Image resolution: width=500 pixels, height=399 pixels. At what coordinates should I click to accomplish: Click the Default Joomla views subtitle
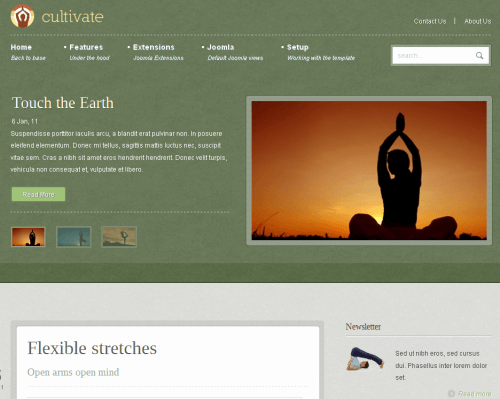(x=235, y=58)
